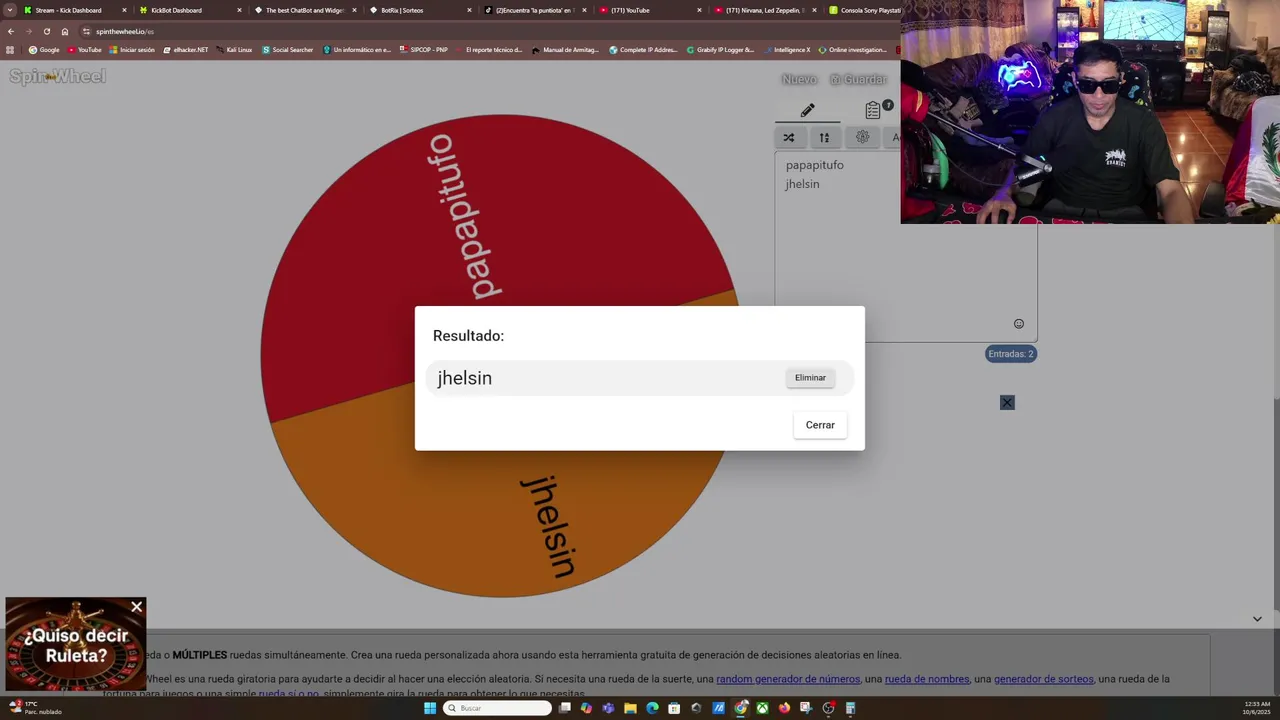Open Microsoft Store from the taskbar
Image resolution: width=1280 pixels, height=720 pixels.
pos(674,708)
